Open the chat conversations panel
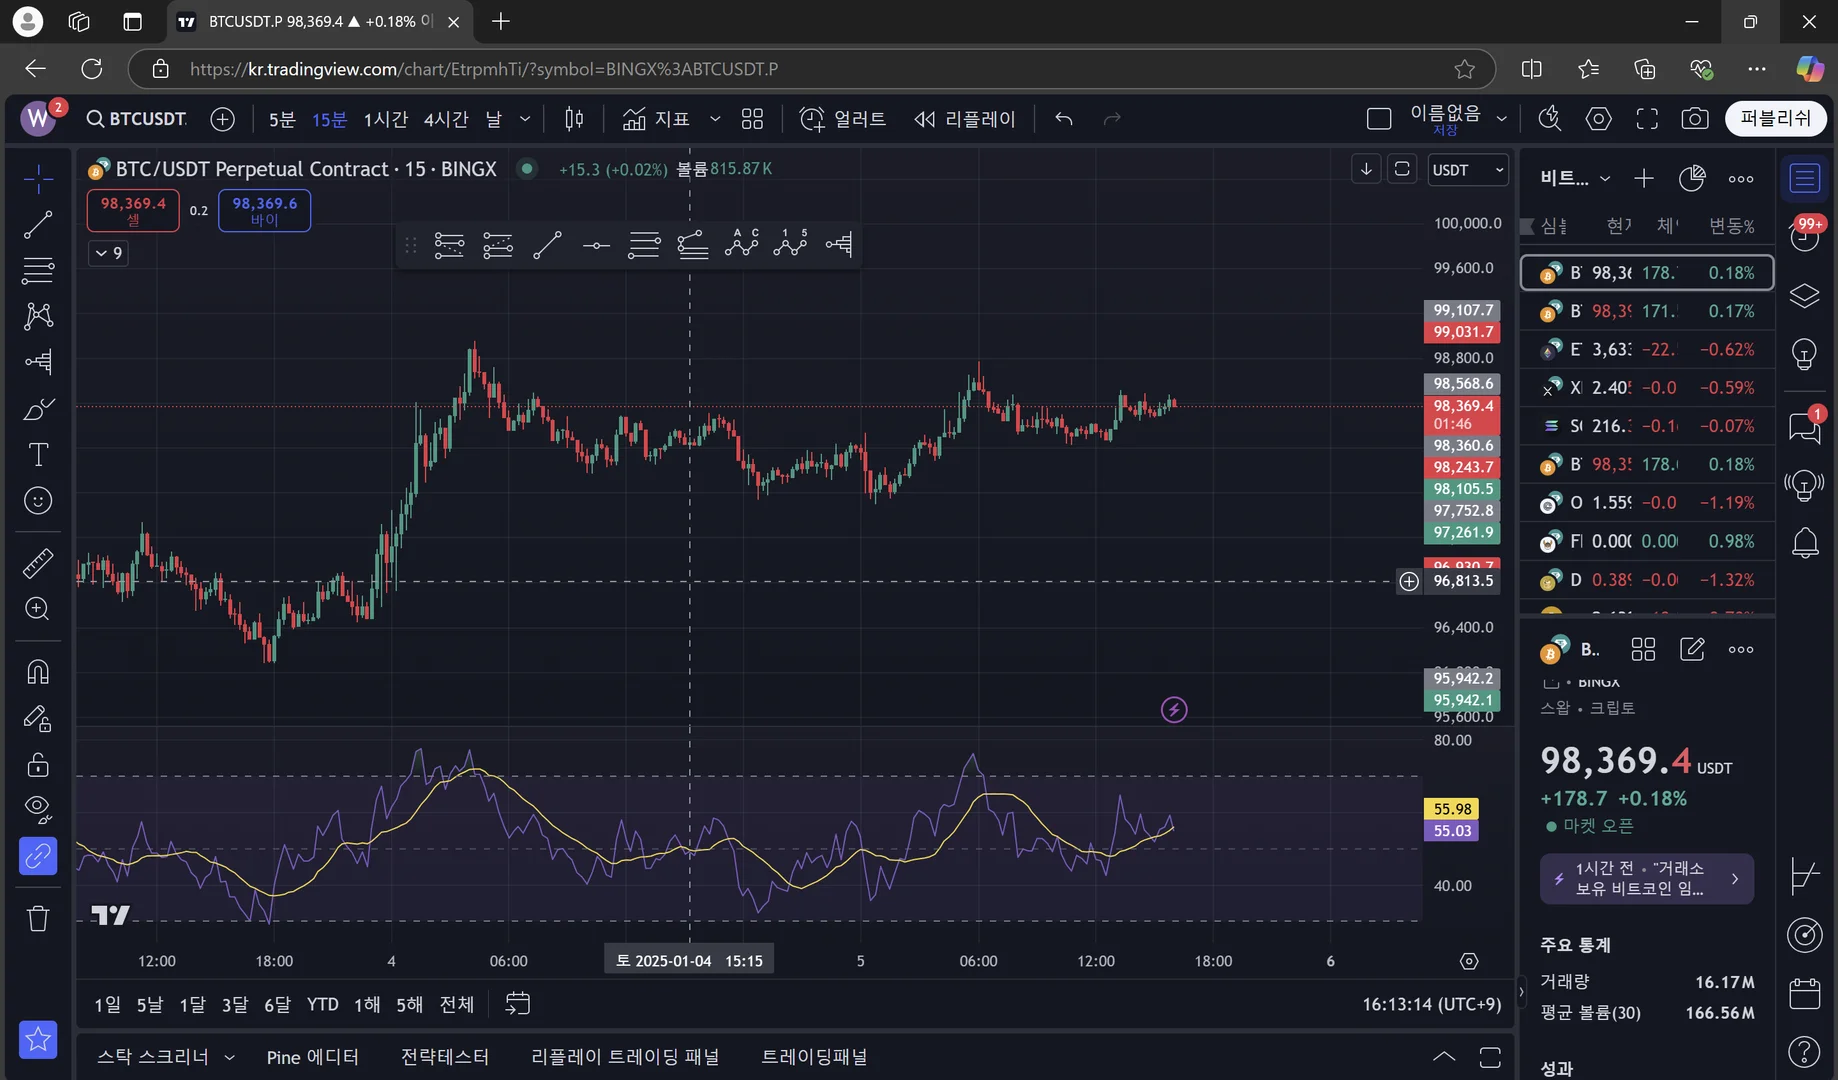Image resolution: width=1838 pixels, height=1080 pixels. coord(1805,427)
